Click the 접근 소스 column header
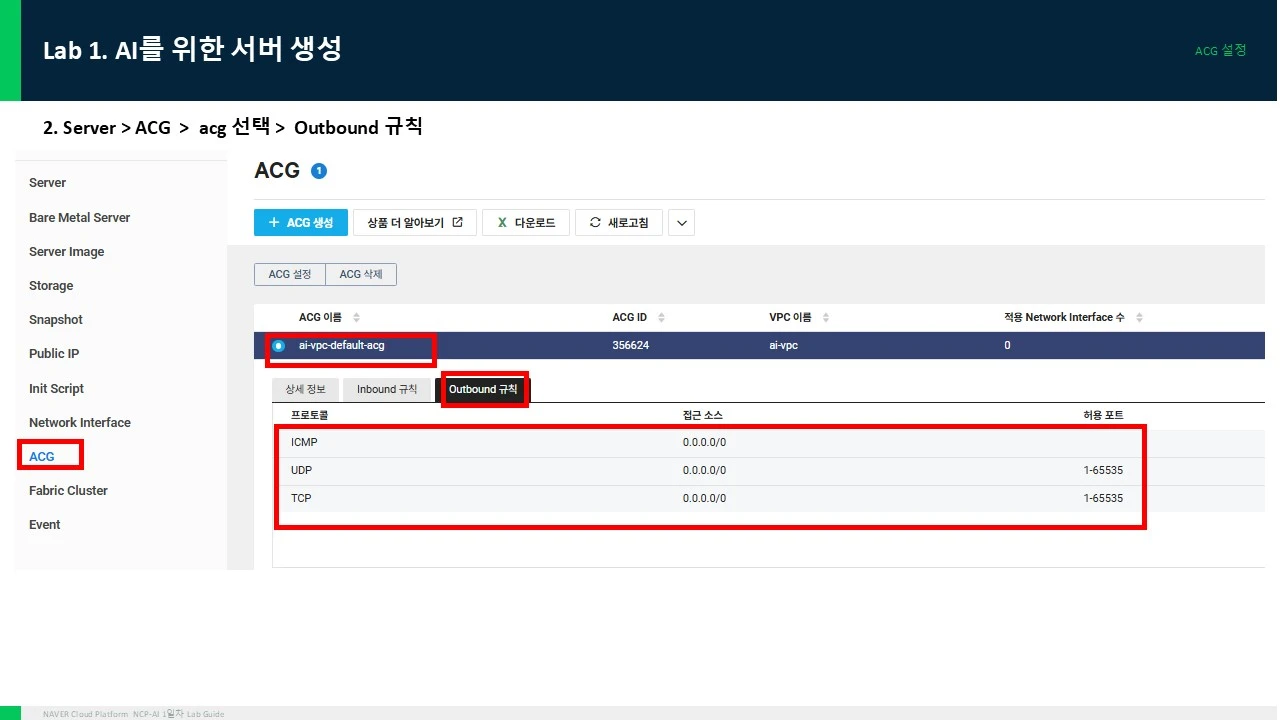Screen dimensions: 1280x720 coord(702,415)
